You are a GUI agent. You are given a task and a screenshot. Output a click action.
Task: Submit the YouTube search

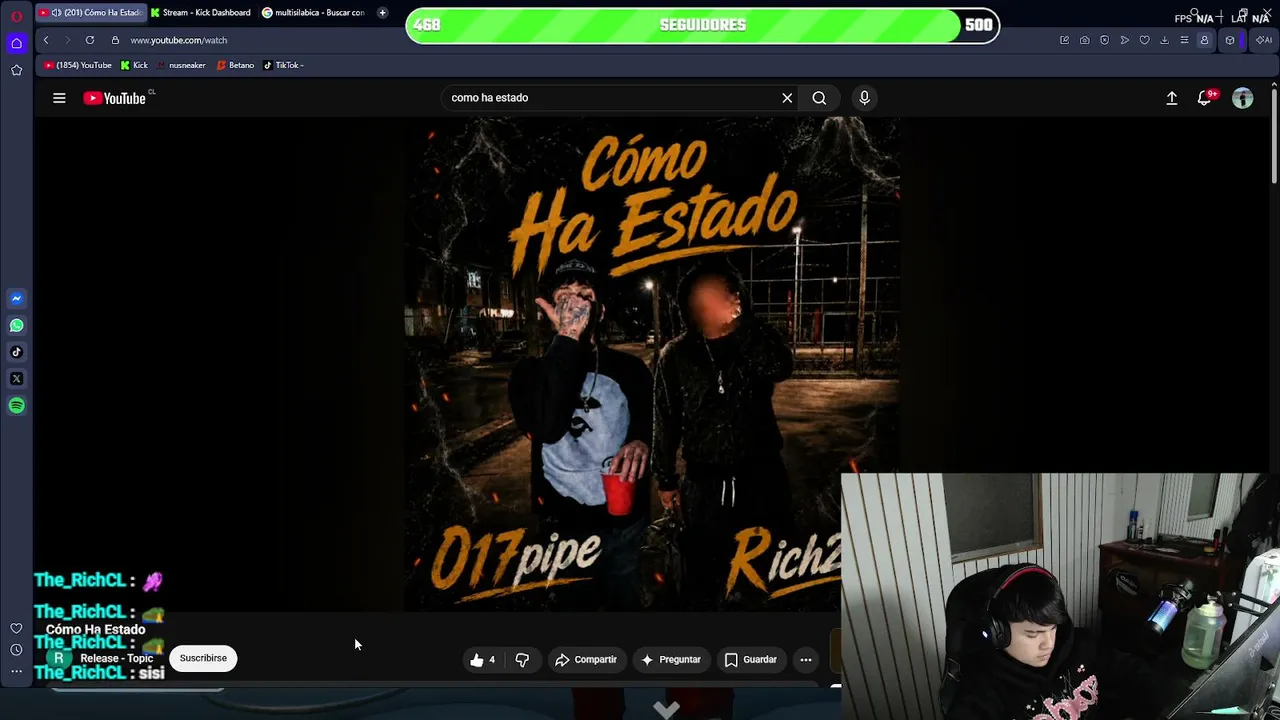pos(819,98)
